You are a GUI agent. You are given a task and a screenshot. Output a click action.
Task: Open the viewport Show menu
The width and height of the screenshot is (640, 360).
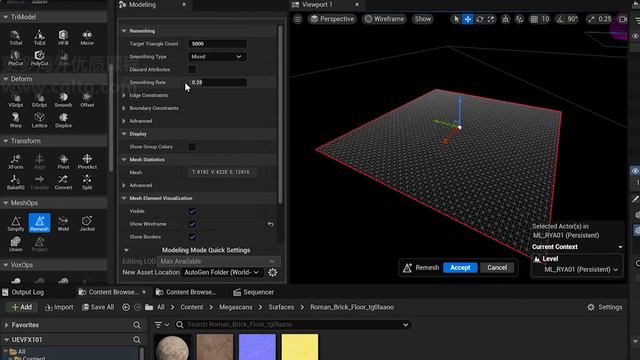click(422, 19)
